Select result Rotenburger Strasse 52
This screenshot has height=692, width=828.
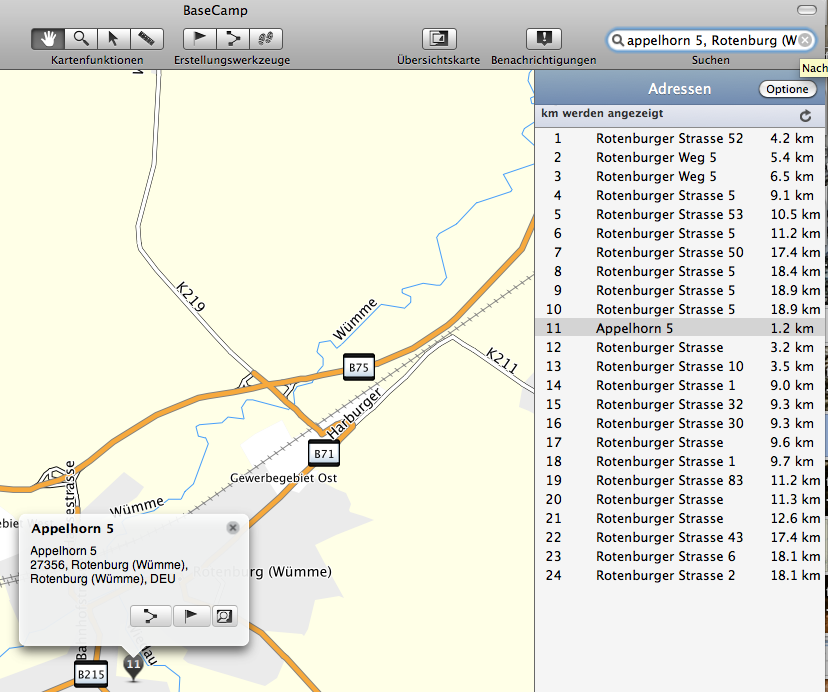point(680,138)
